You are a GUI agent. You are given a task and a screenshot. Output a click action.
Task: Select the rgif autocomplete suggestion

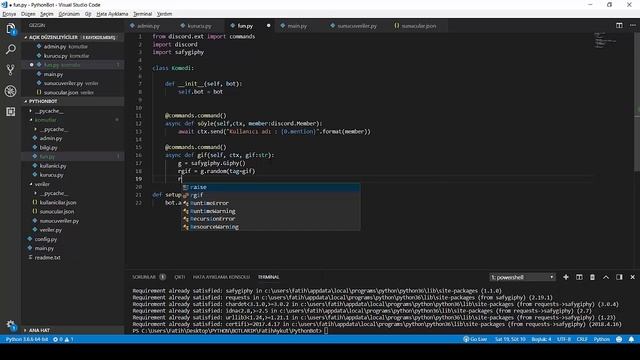[271, 195]
